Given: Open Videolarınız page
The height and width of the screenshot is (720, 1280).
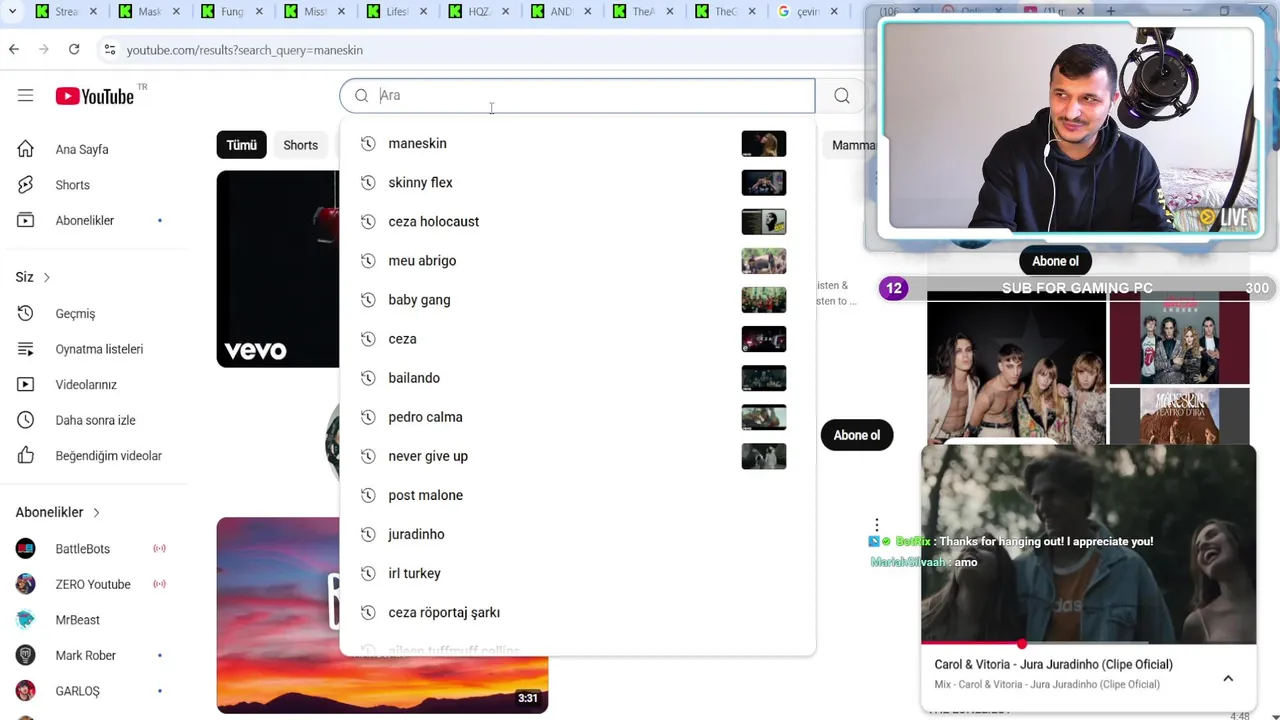Looking at the screenshot, I should pyautogui.click(x=86, y=385).
